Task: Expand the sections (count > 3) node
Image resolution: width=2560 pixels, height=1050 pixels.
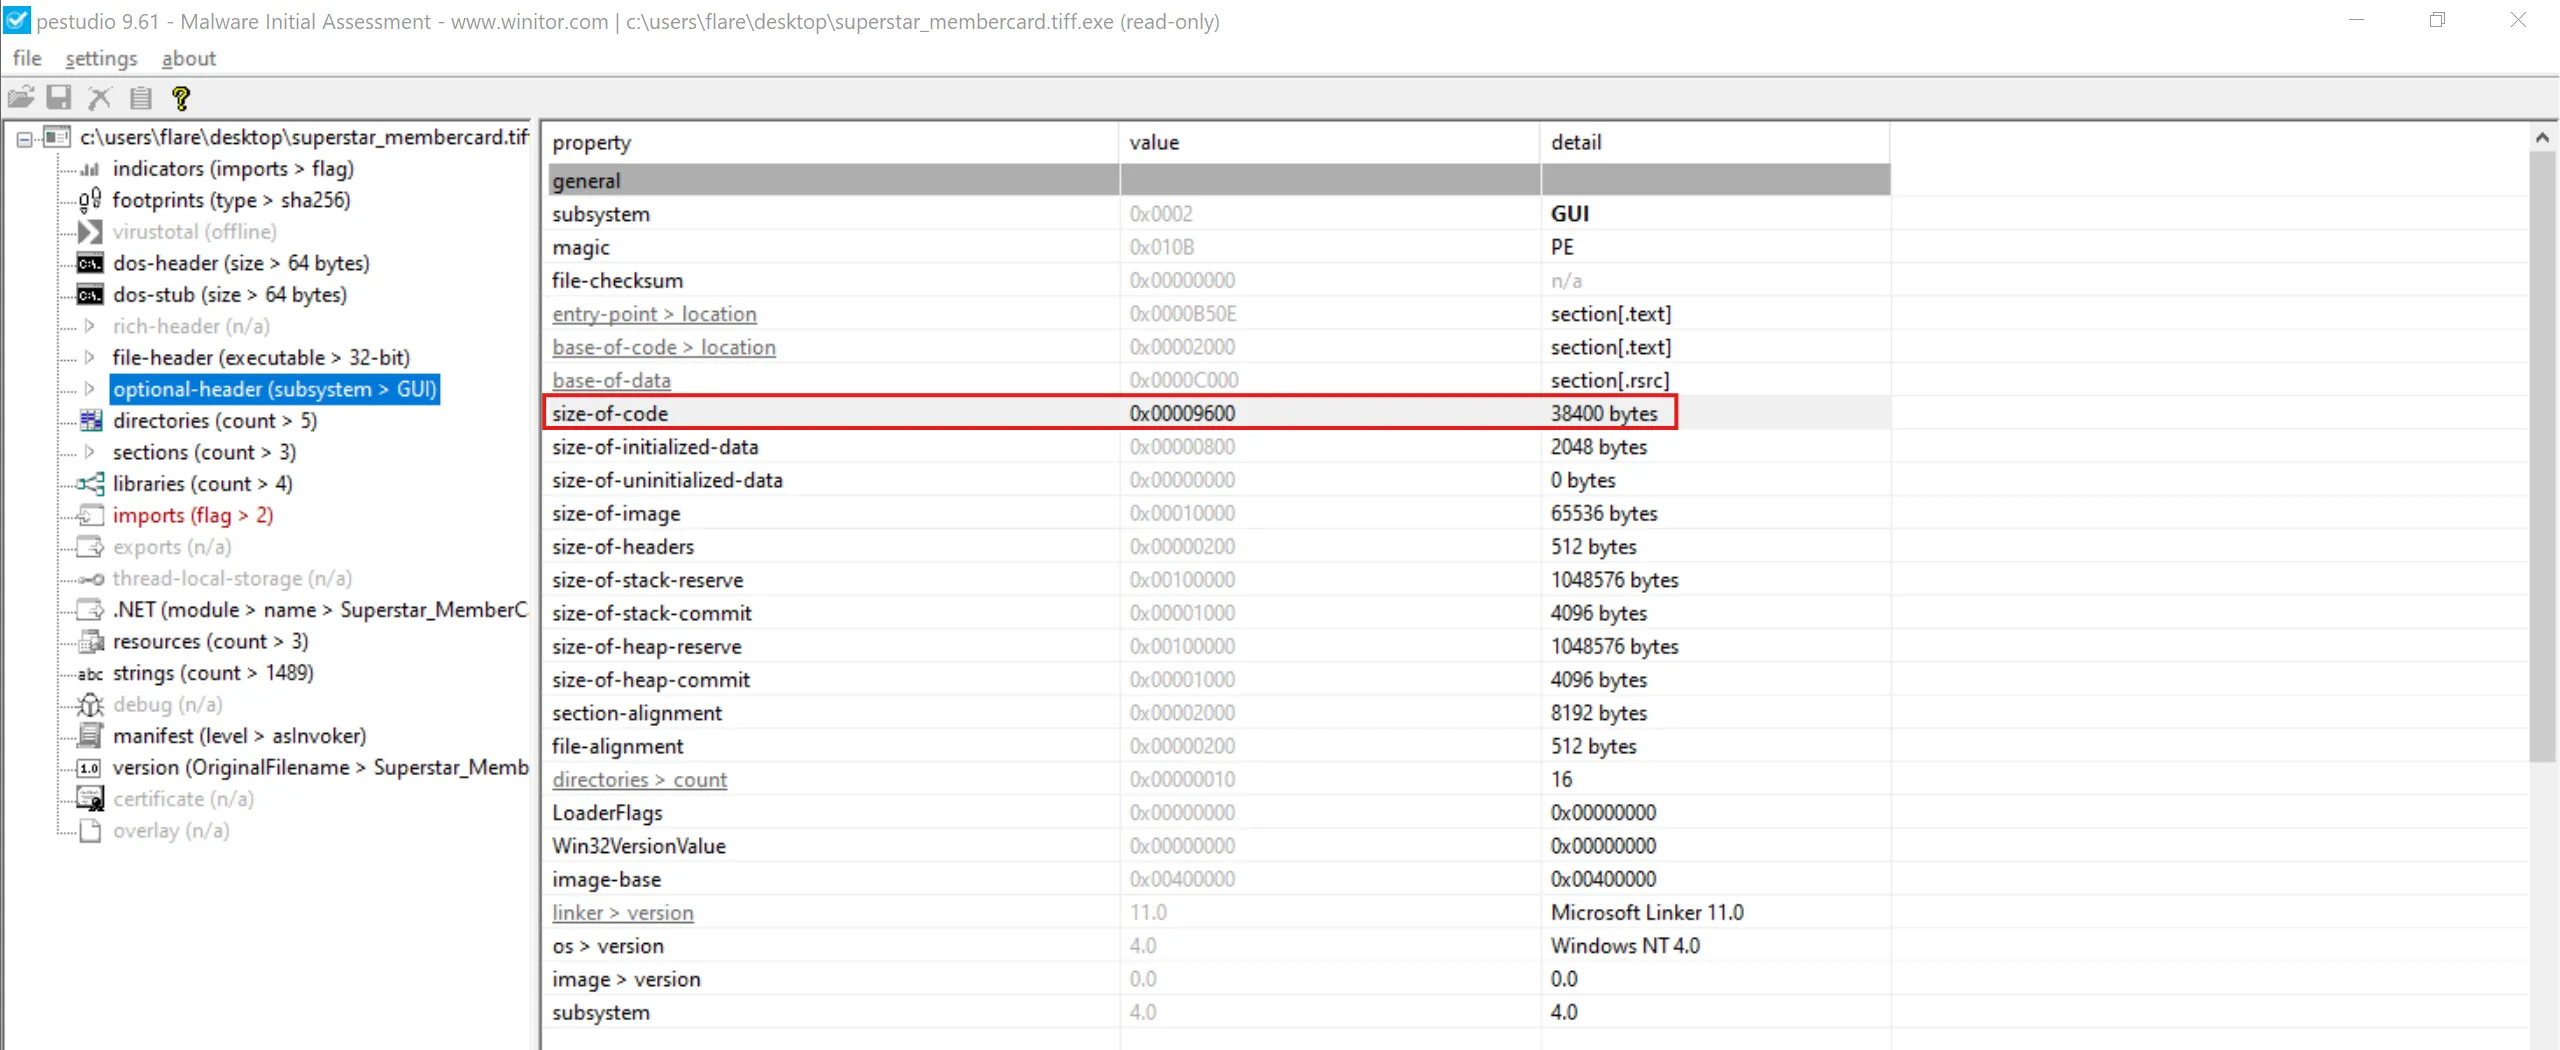Action: click(90, 452)
